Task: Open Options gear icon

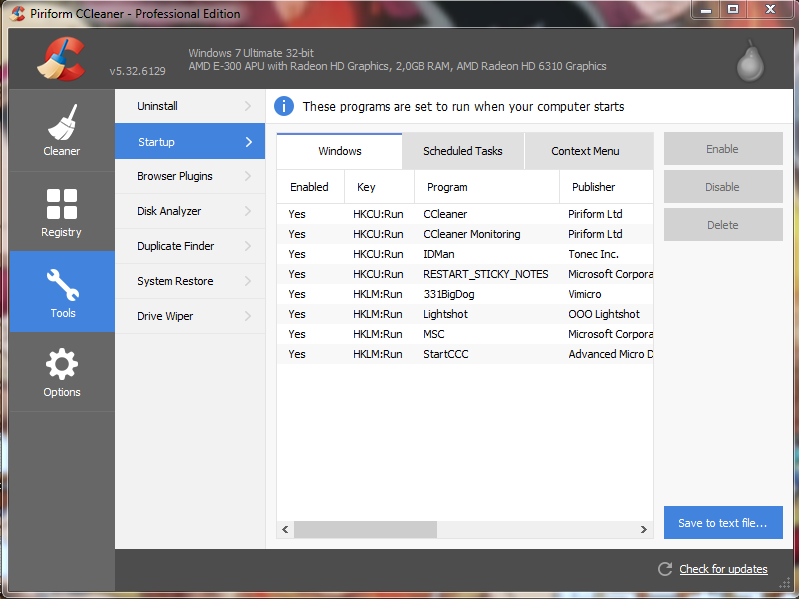Action: coord(62,364)
